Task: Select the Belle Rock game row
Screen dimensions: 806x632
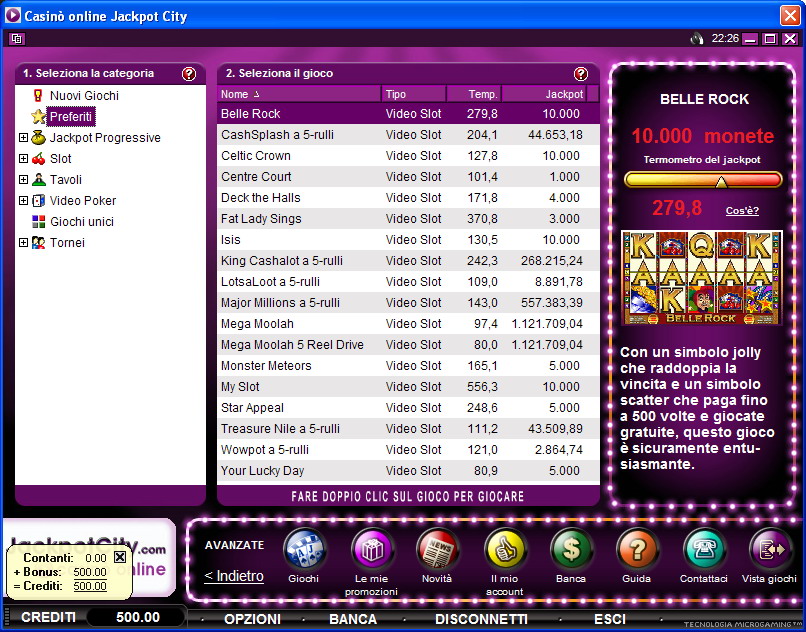Action: (408, 114)
